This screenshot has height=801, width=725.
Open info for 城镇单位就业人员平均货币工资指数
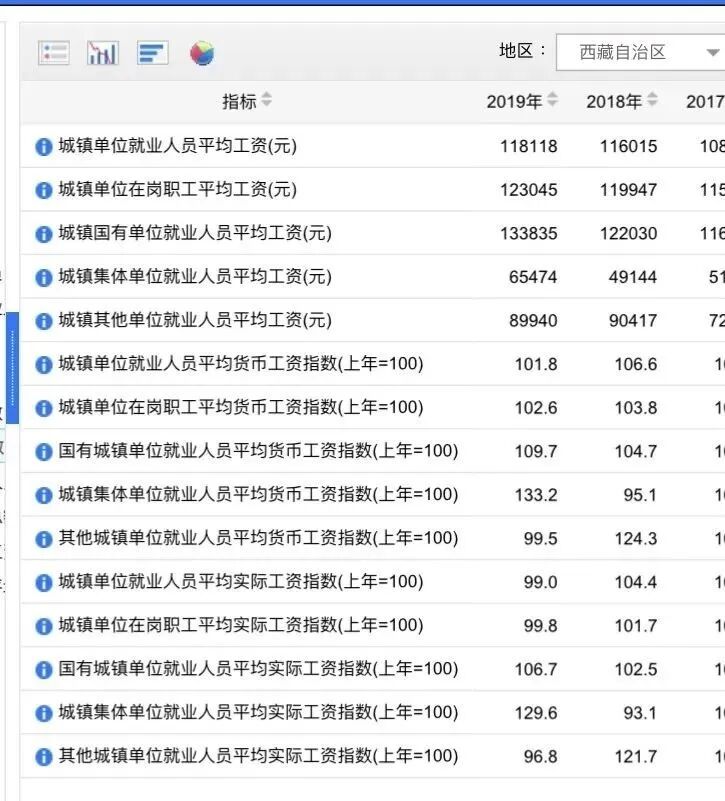tap(44, 365)
